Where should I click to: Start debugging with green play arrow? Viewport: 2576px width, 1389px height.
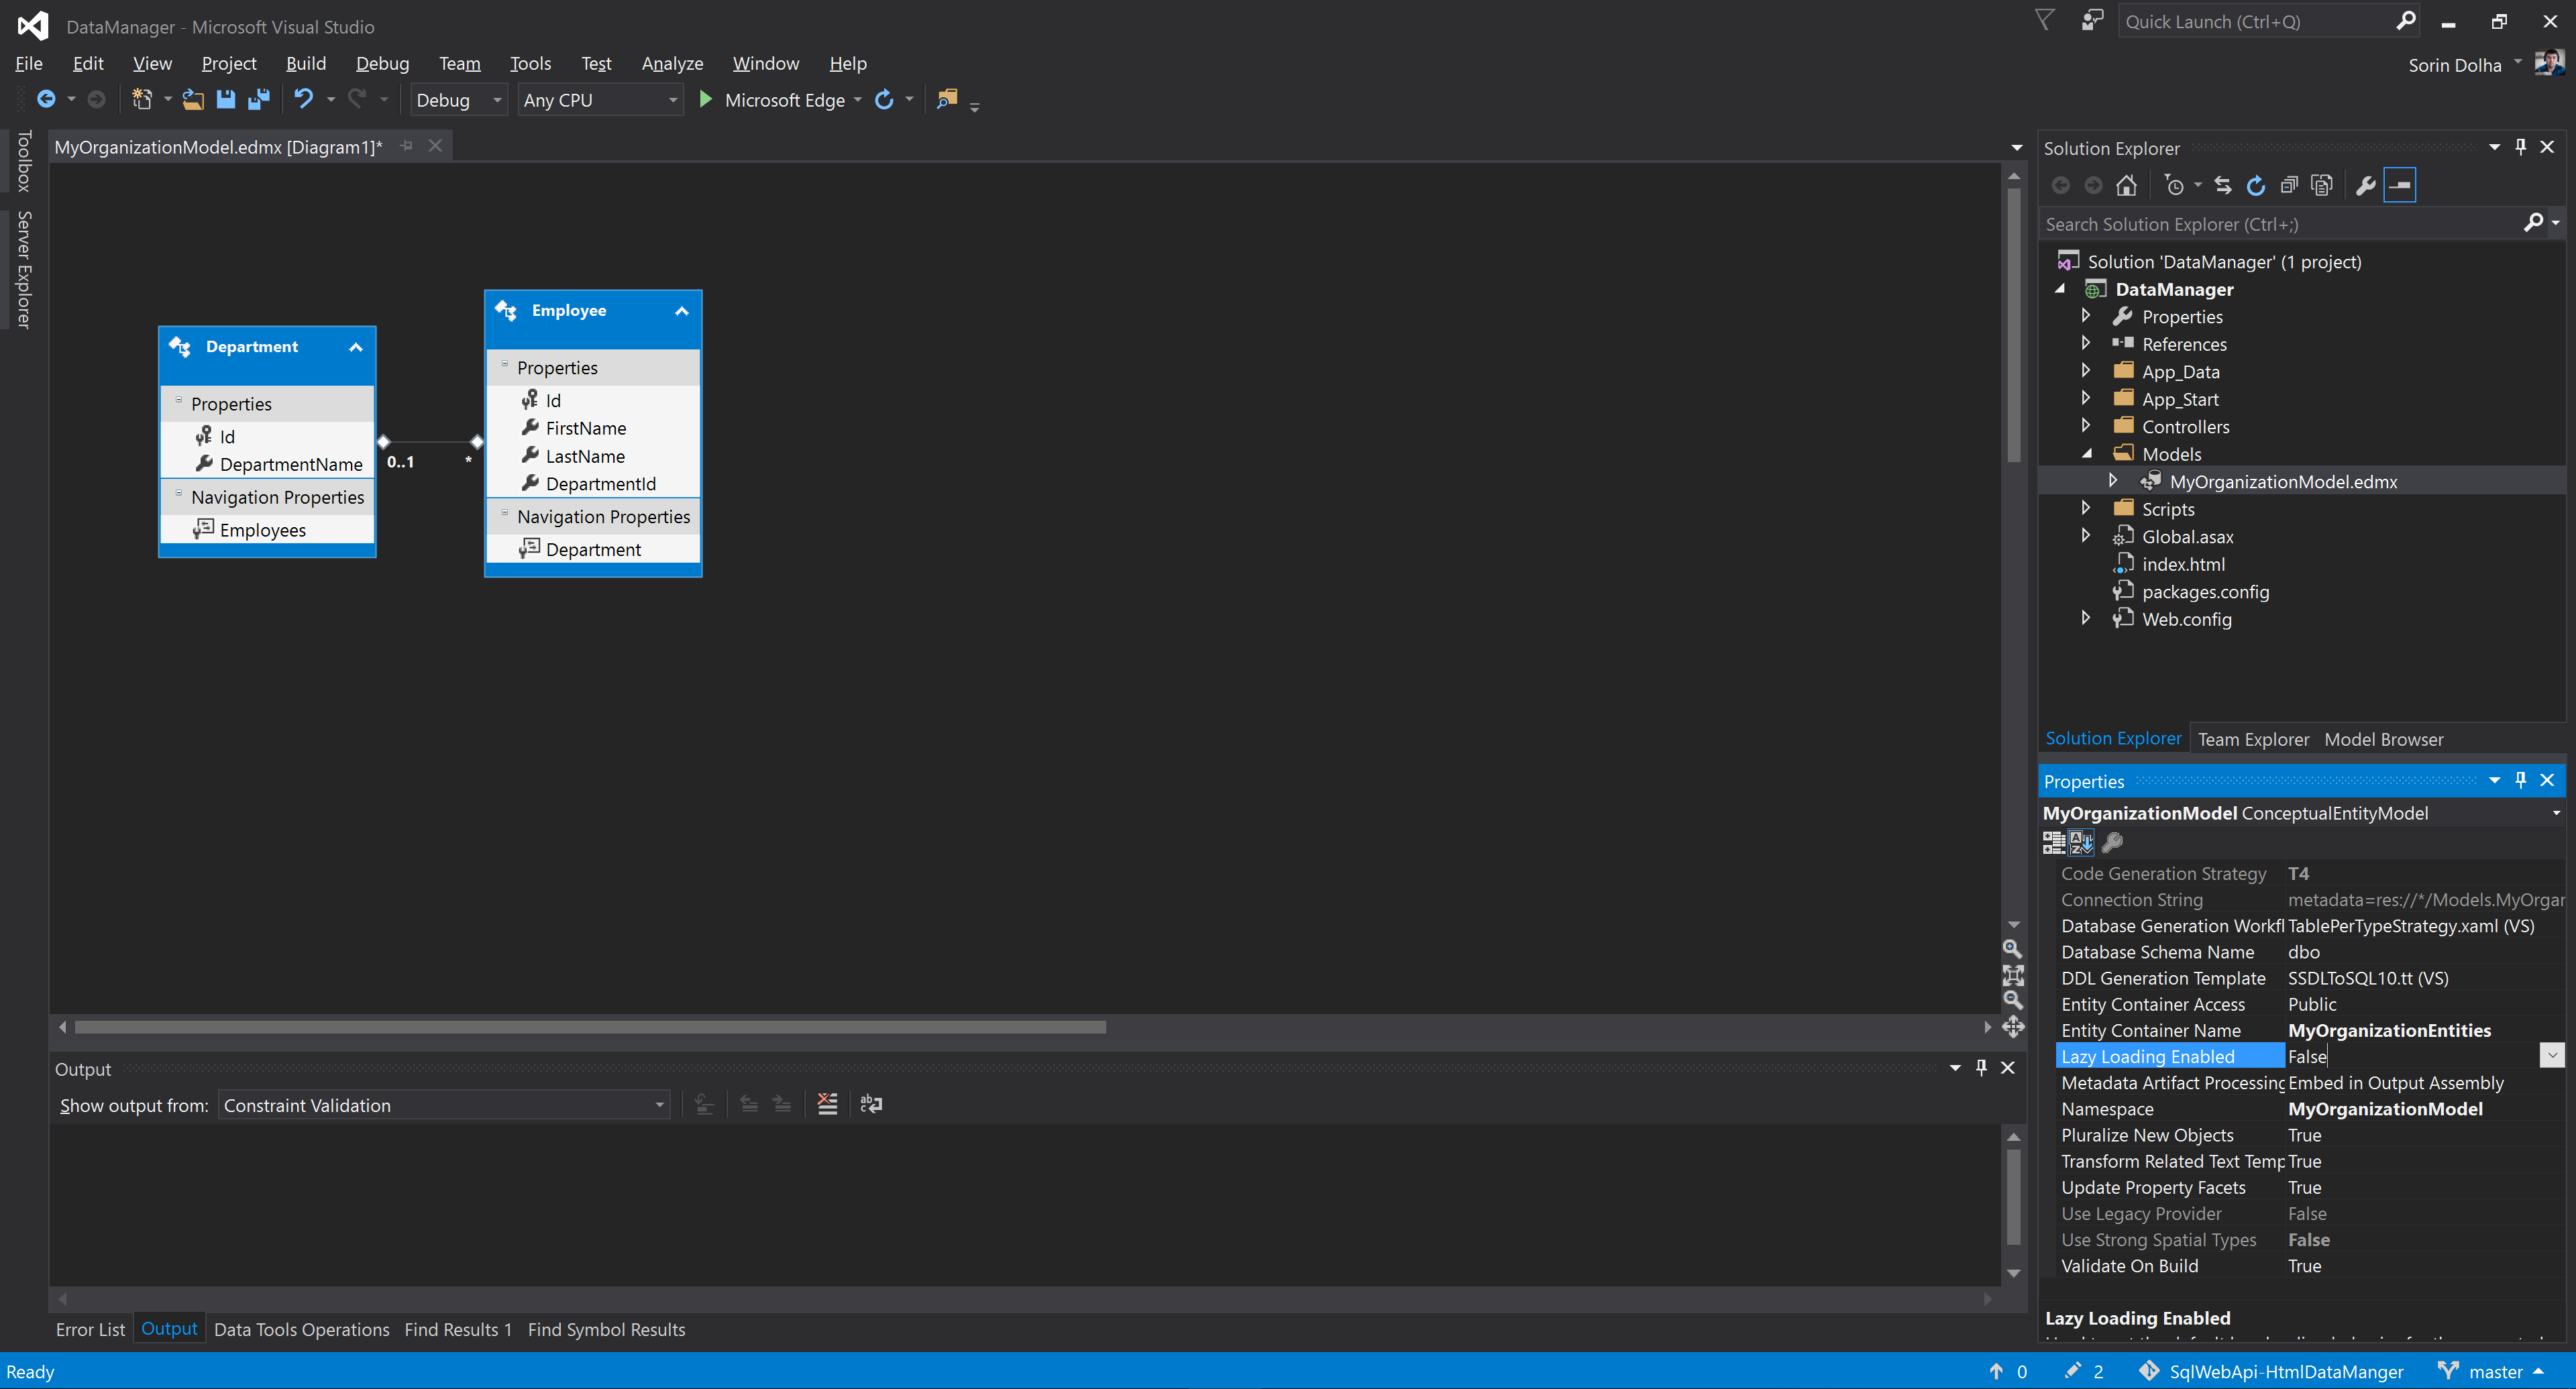705,99
